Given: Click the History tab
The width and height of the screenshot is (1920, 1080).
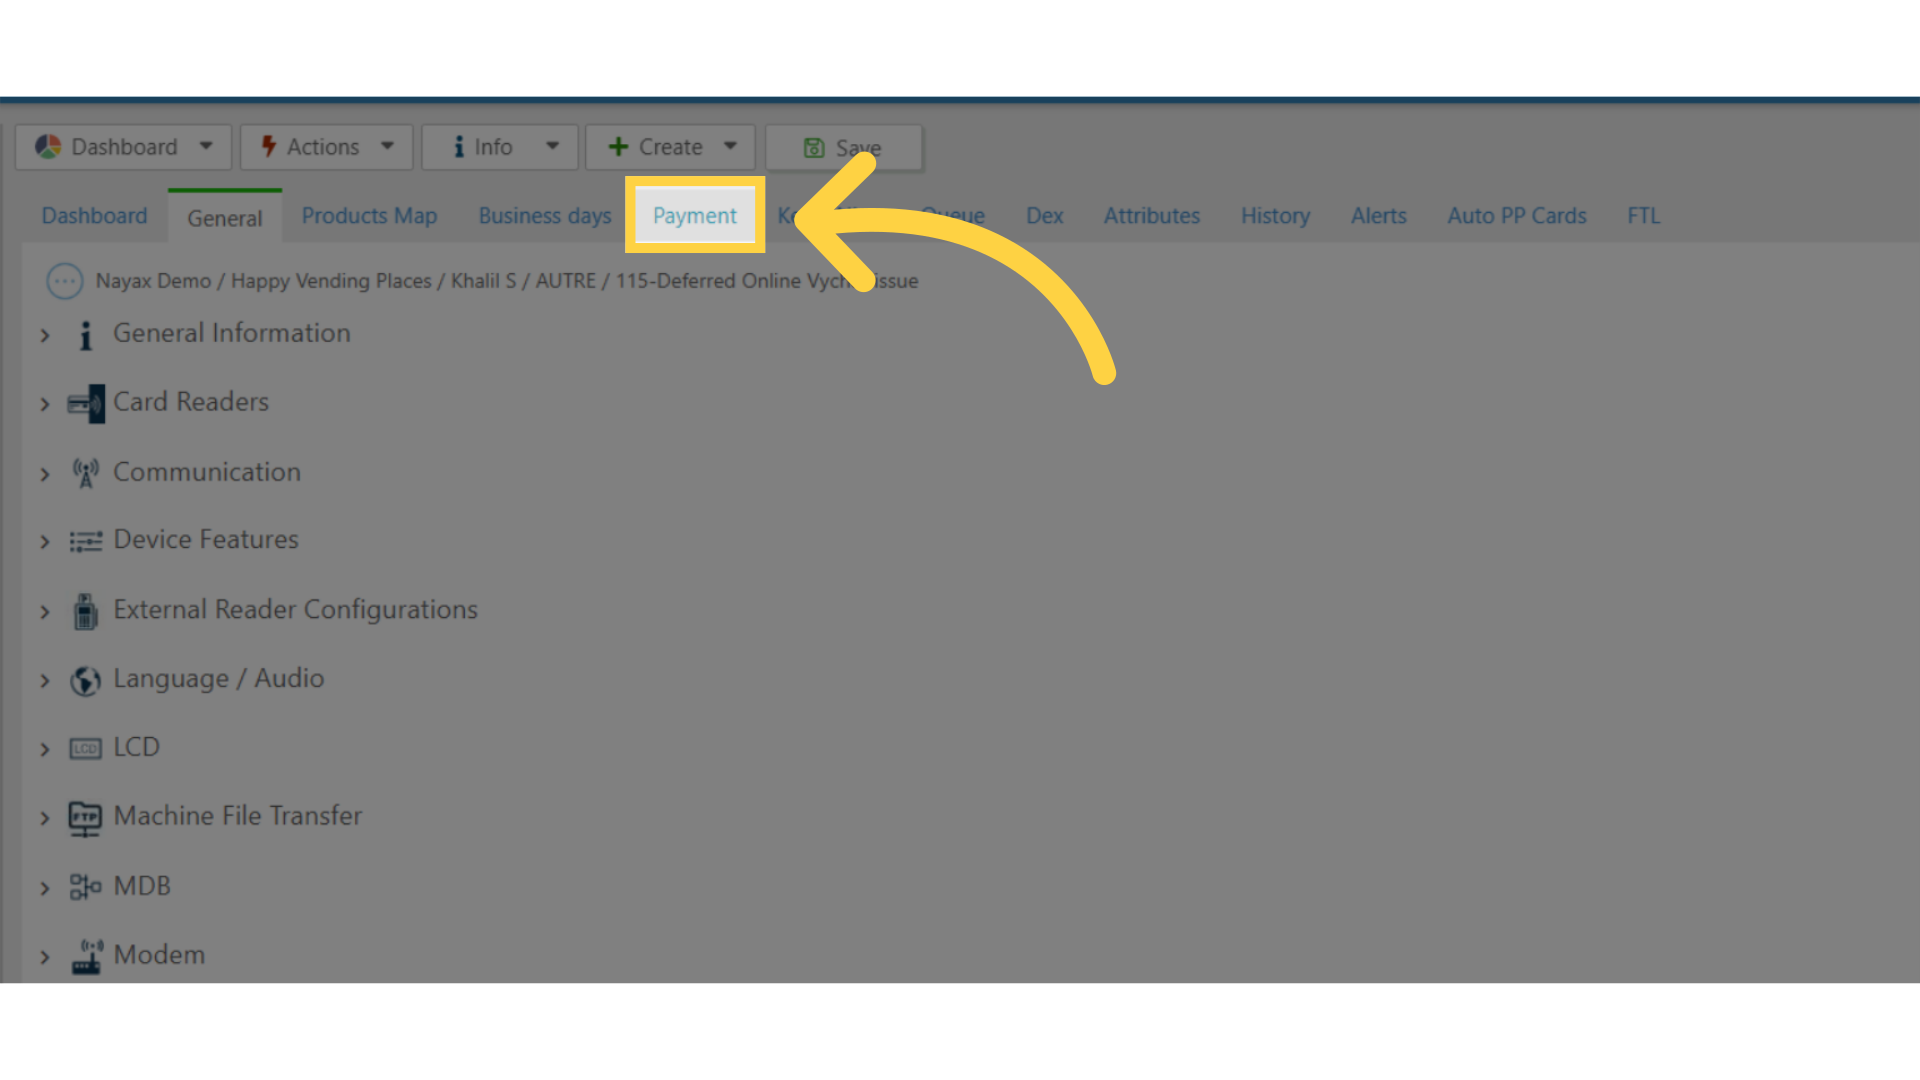Looking at the screenshot, I should pyautogui.click(x=1274, y=215).
